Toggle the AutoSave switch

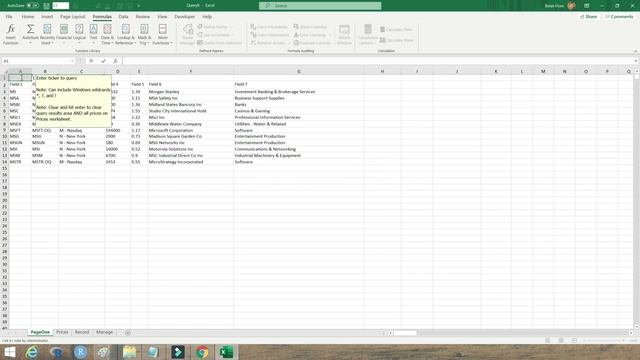[33, 6]
